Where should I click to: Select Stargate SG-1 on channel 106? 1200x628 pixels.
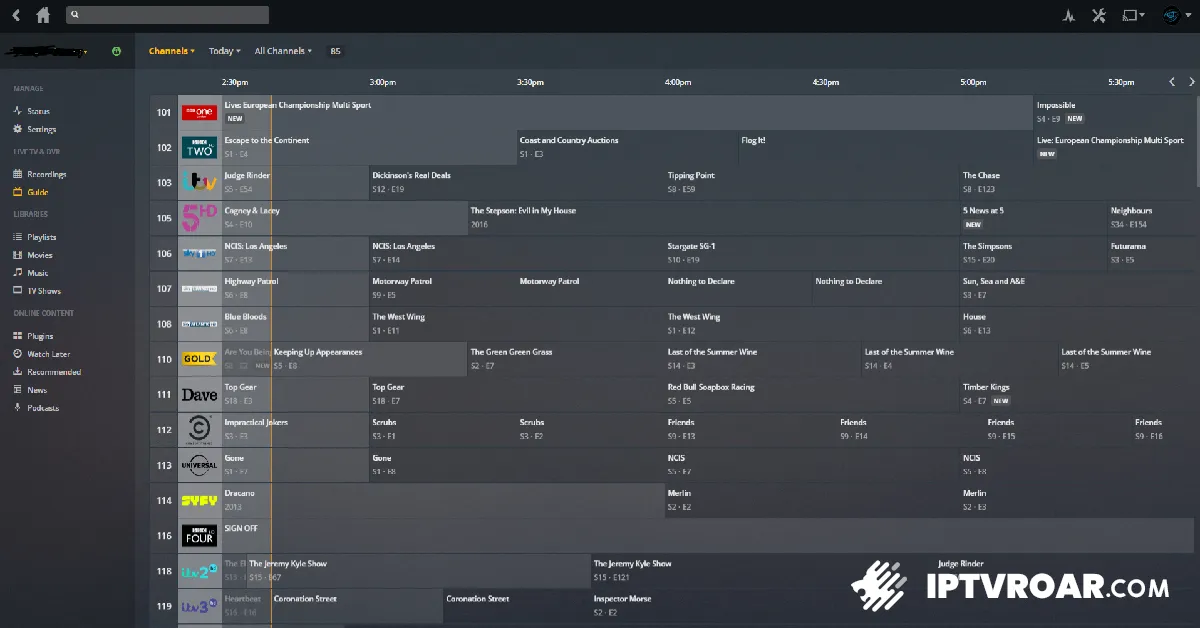point(811,253)
